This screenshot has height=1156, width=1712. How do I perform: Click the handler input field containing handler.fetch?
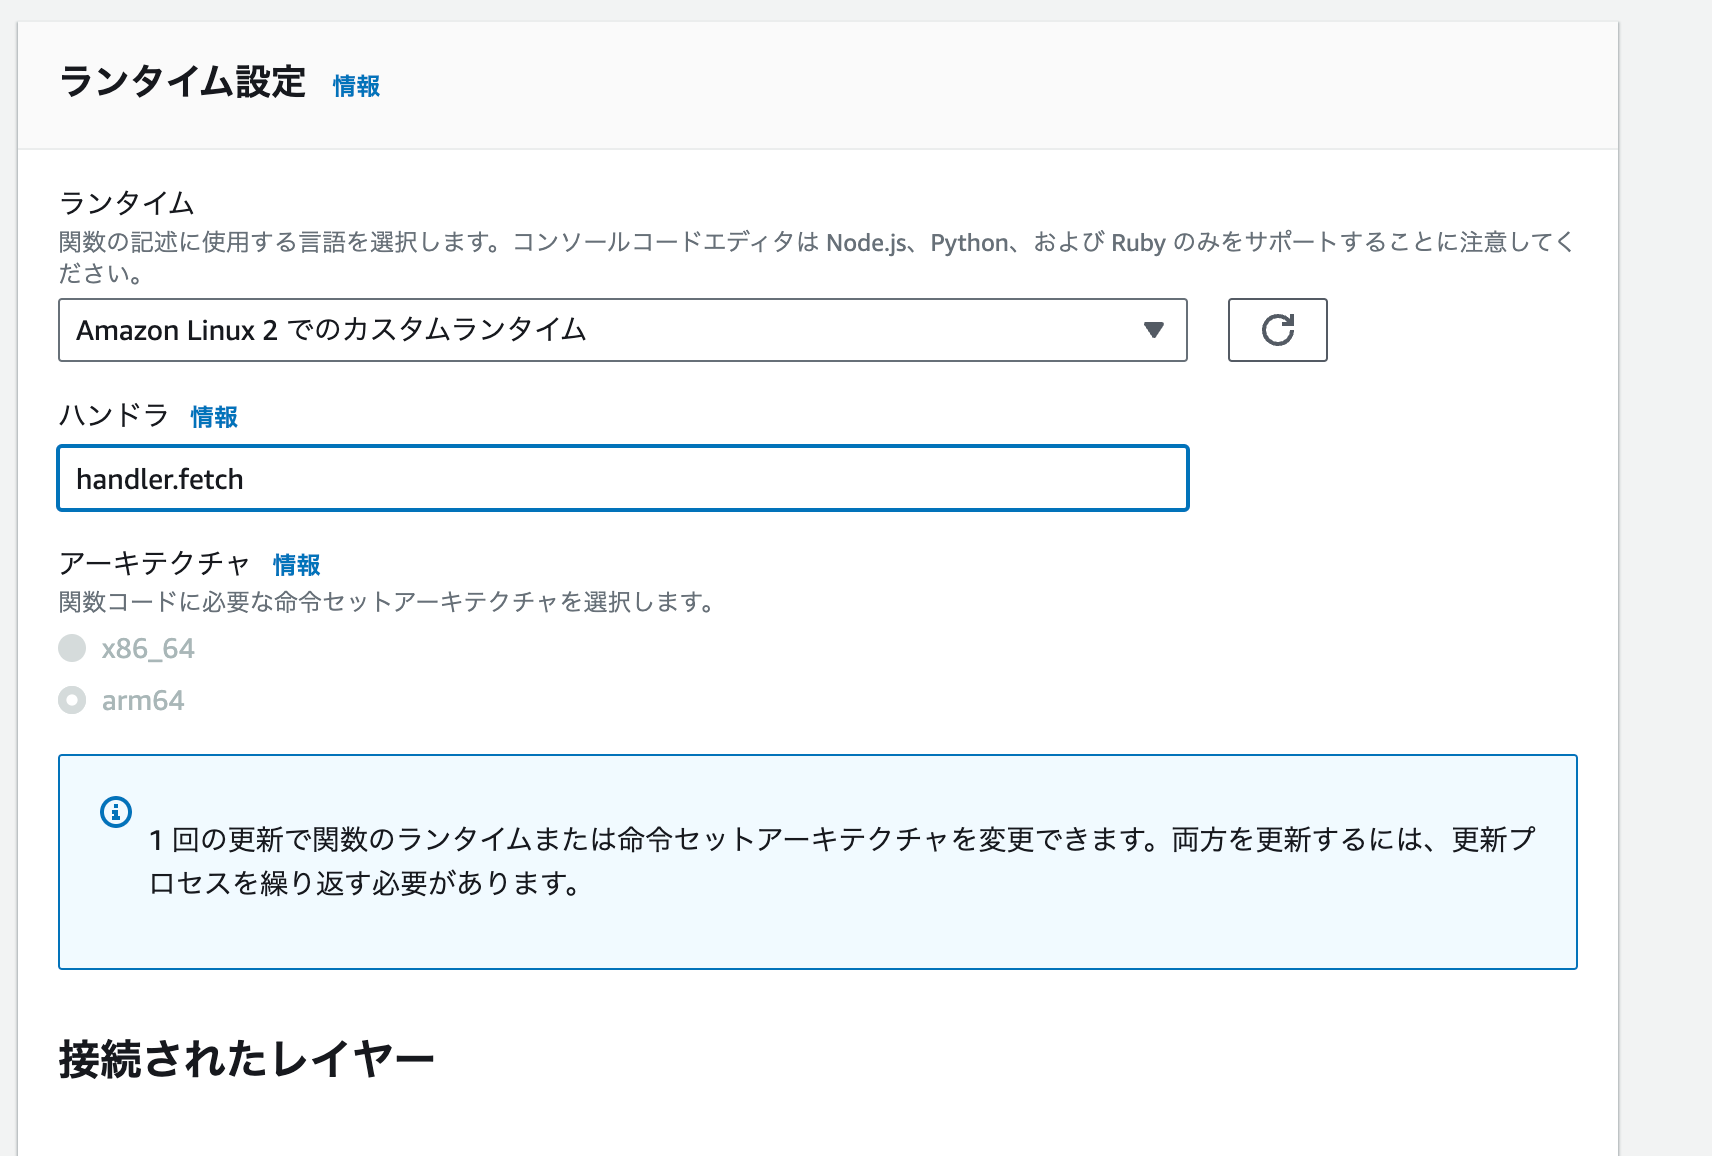coord(623,479)
